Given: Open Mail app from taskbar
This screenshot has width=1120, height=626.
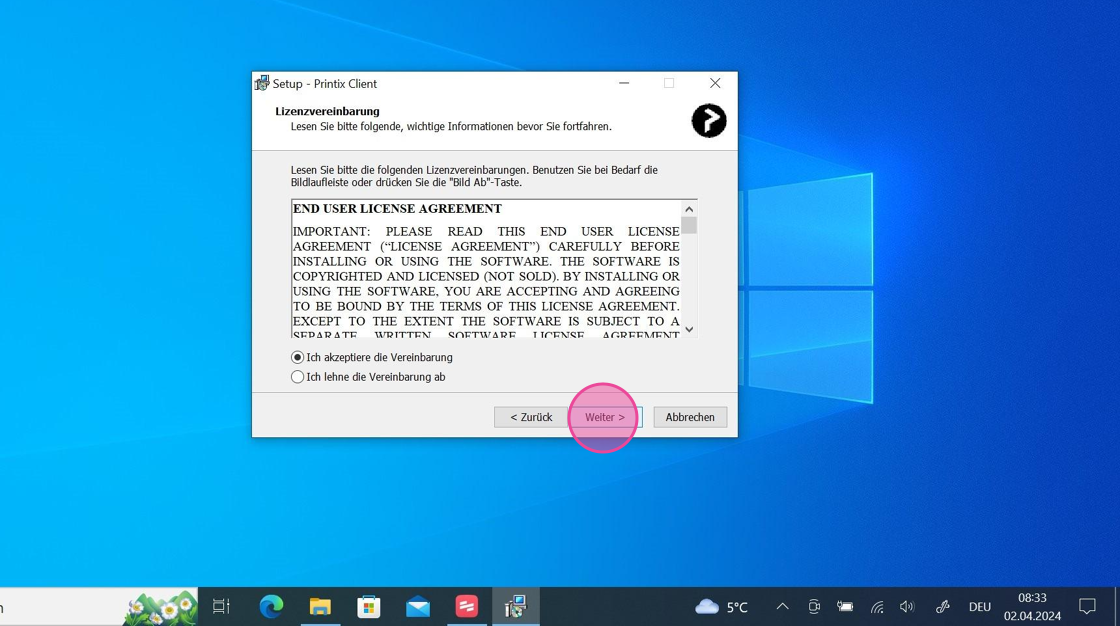Looking at the screenshot, I should [x=418, y=607].
